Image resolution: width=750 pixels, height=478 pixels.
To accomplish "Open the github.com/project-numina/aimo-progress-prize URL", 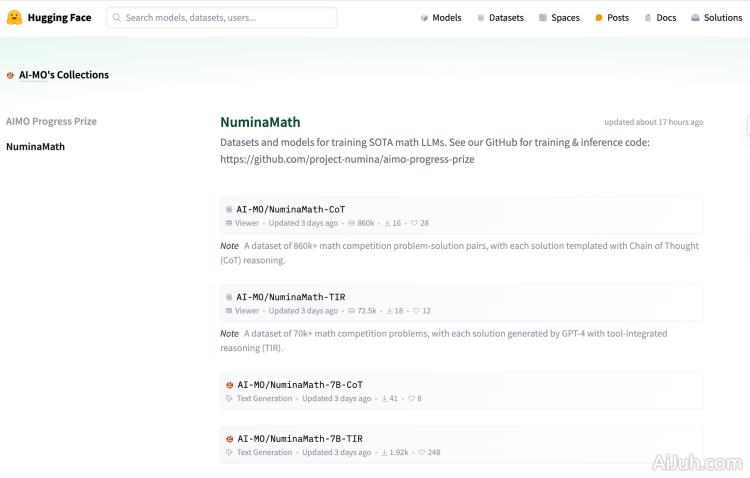I will (x=347, y=159).
